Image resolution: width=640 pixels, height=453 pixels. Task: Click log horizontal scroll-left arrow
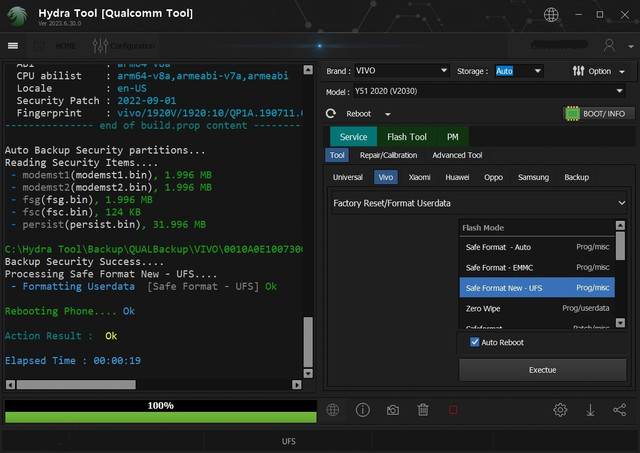pyautogui.click(x=11, y=384)
